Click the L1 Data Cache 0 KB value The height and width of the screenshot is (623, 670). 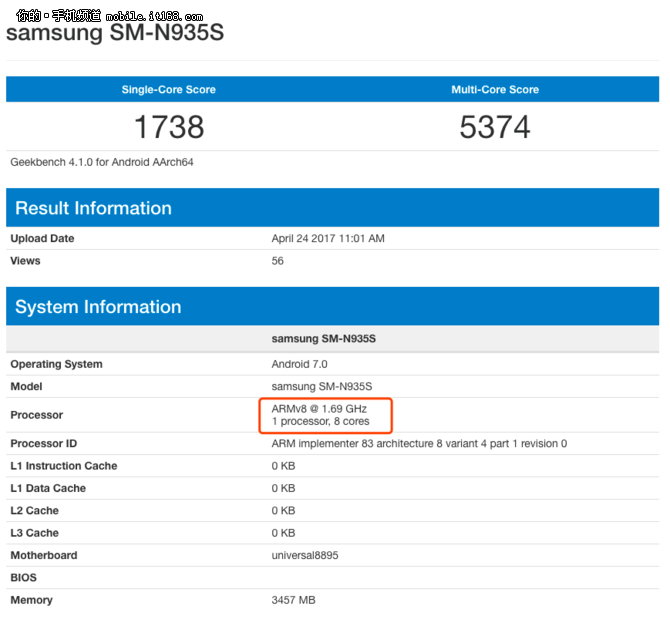283,488
